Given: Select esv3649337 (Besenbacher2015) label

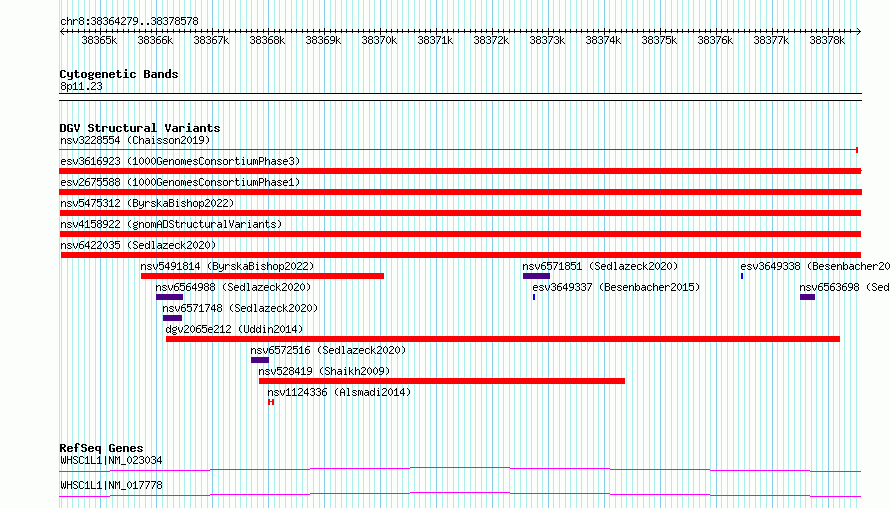Looking at the screenshot, I should tap(616, 287).
